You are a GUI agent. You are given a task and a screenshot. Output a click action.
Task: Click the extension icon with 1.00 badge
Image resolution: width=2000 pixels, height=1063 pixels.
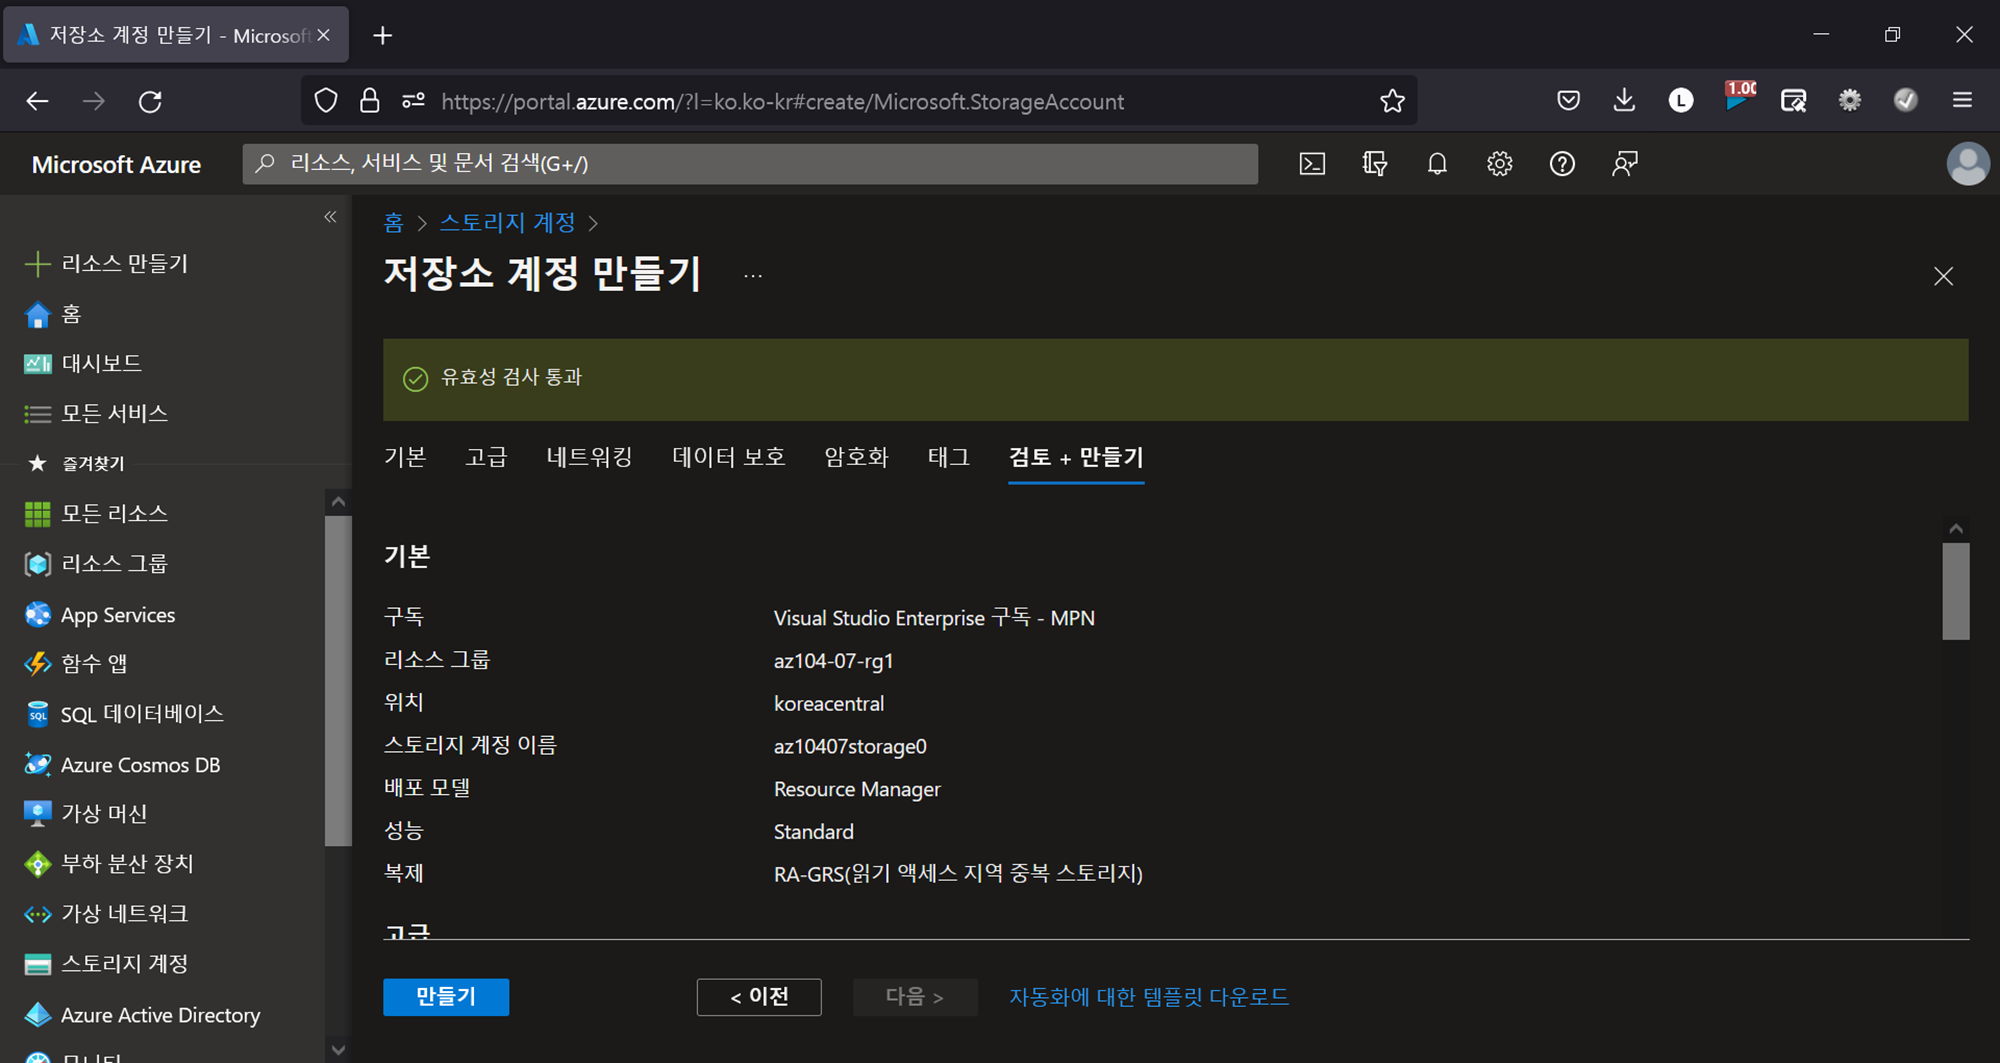[x=1738, y=98]
